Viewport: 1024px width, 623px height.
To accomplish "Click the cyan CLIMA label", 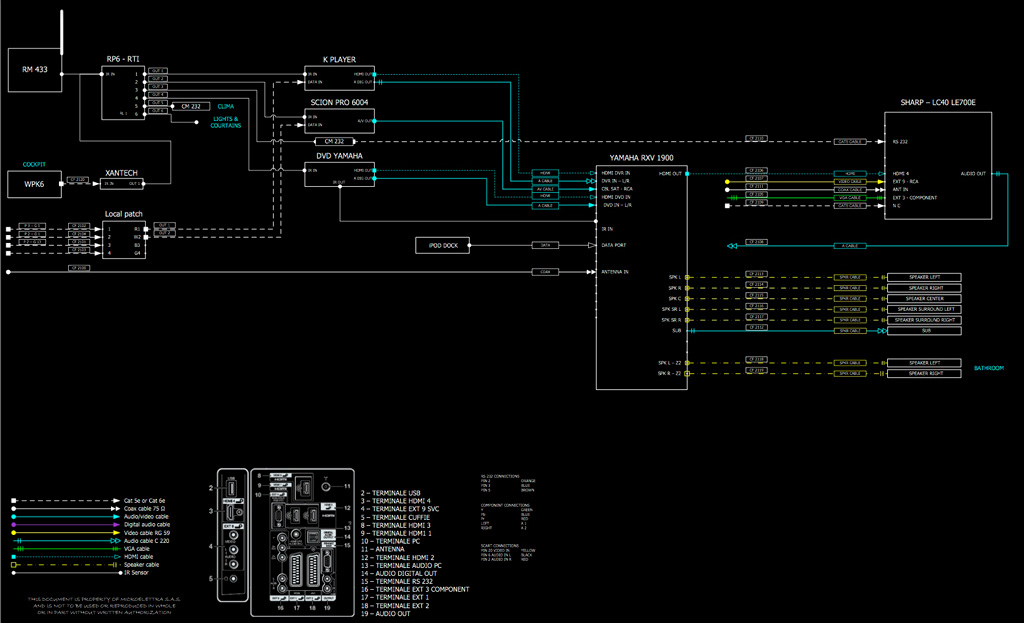I will coord(226,106).
